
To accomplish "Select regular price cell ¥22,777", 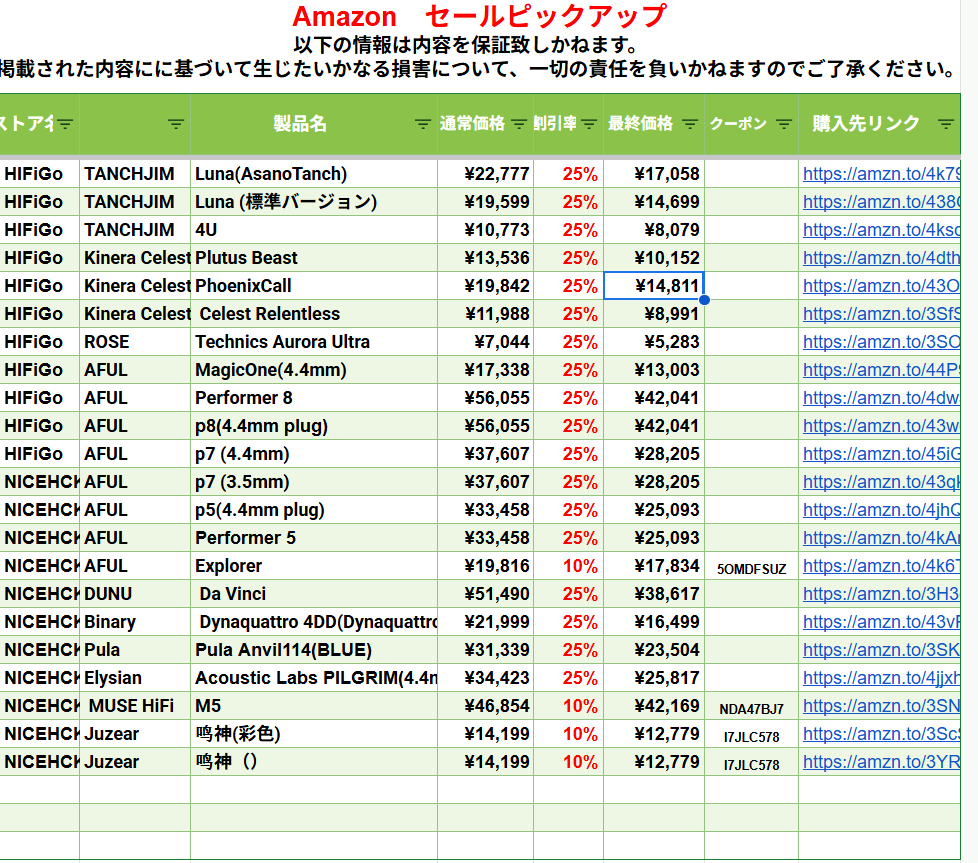I will click(485, 174).
